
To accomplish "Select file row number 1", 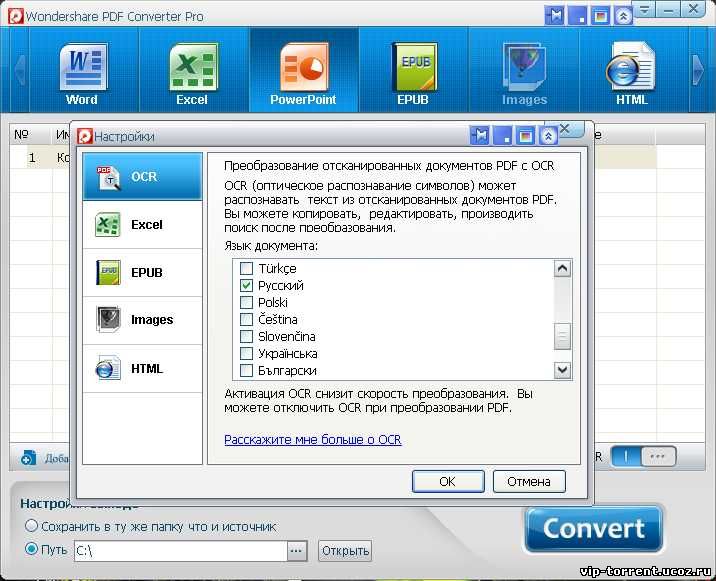I will (x=32, y=158).
